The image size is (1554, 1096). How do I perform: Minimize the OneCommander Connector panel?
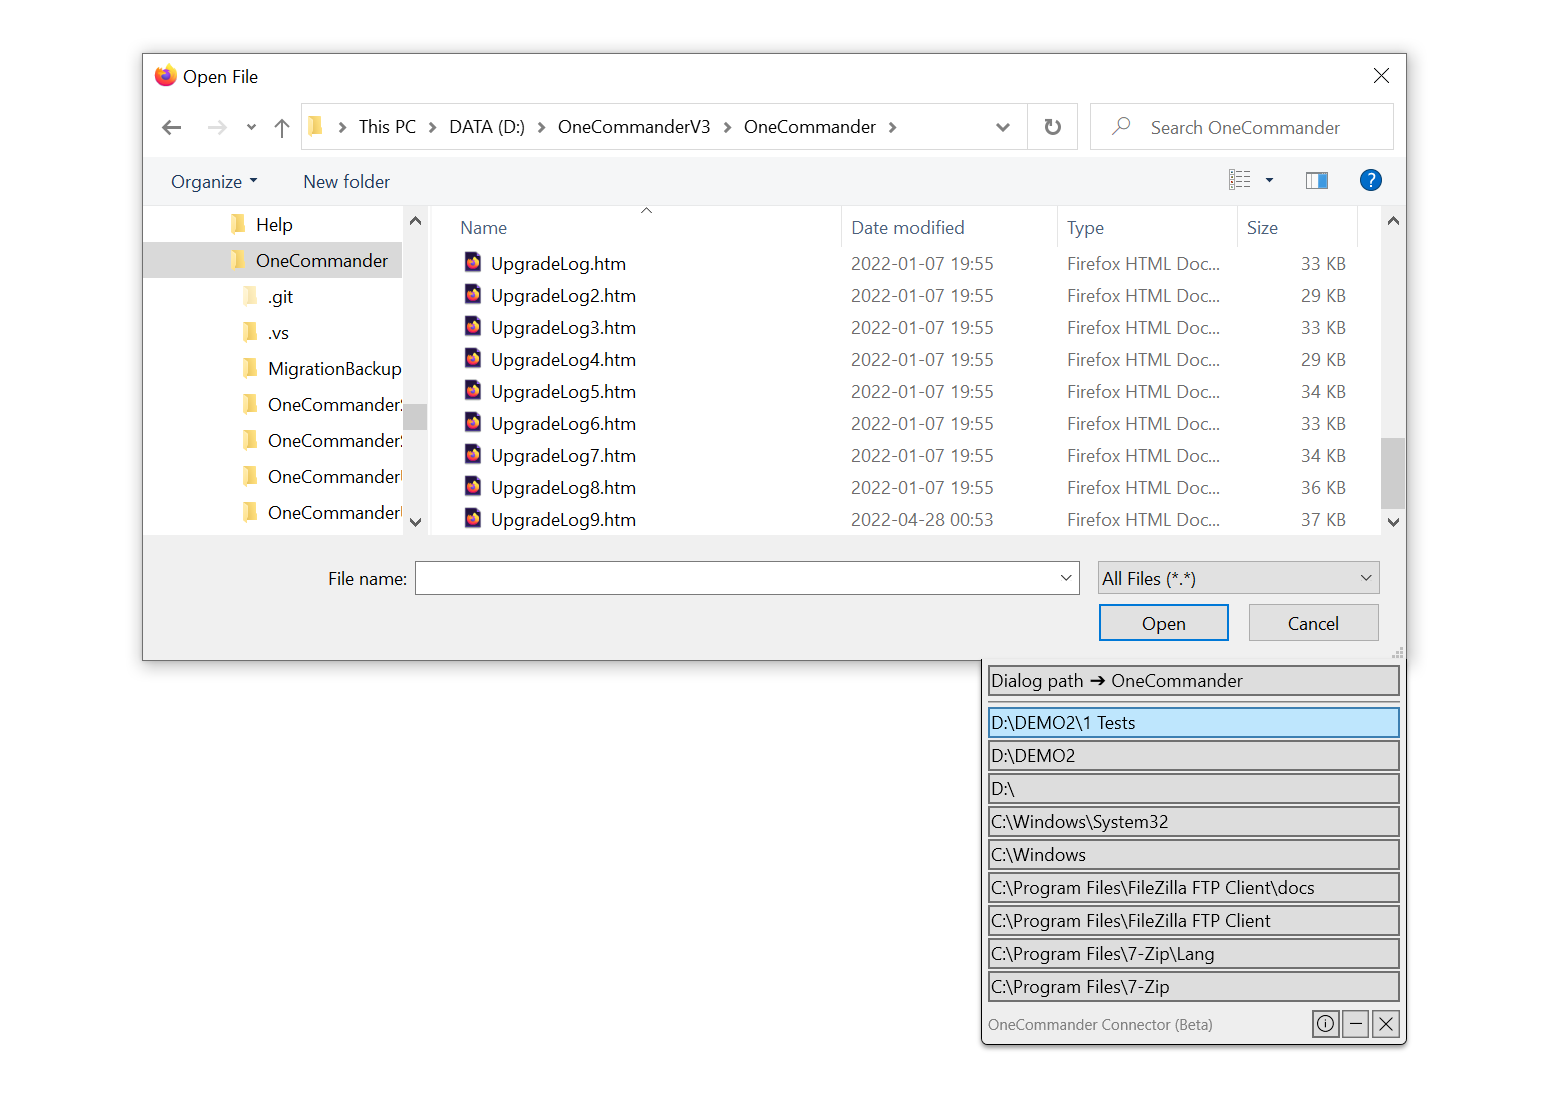pyautogui.click(x=1355, y=1024)
